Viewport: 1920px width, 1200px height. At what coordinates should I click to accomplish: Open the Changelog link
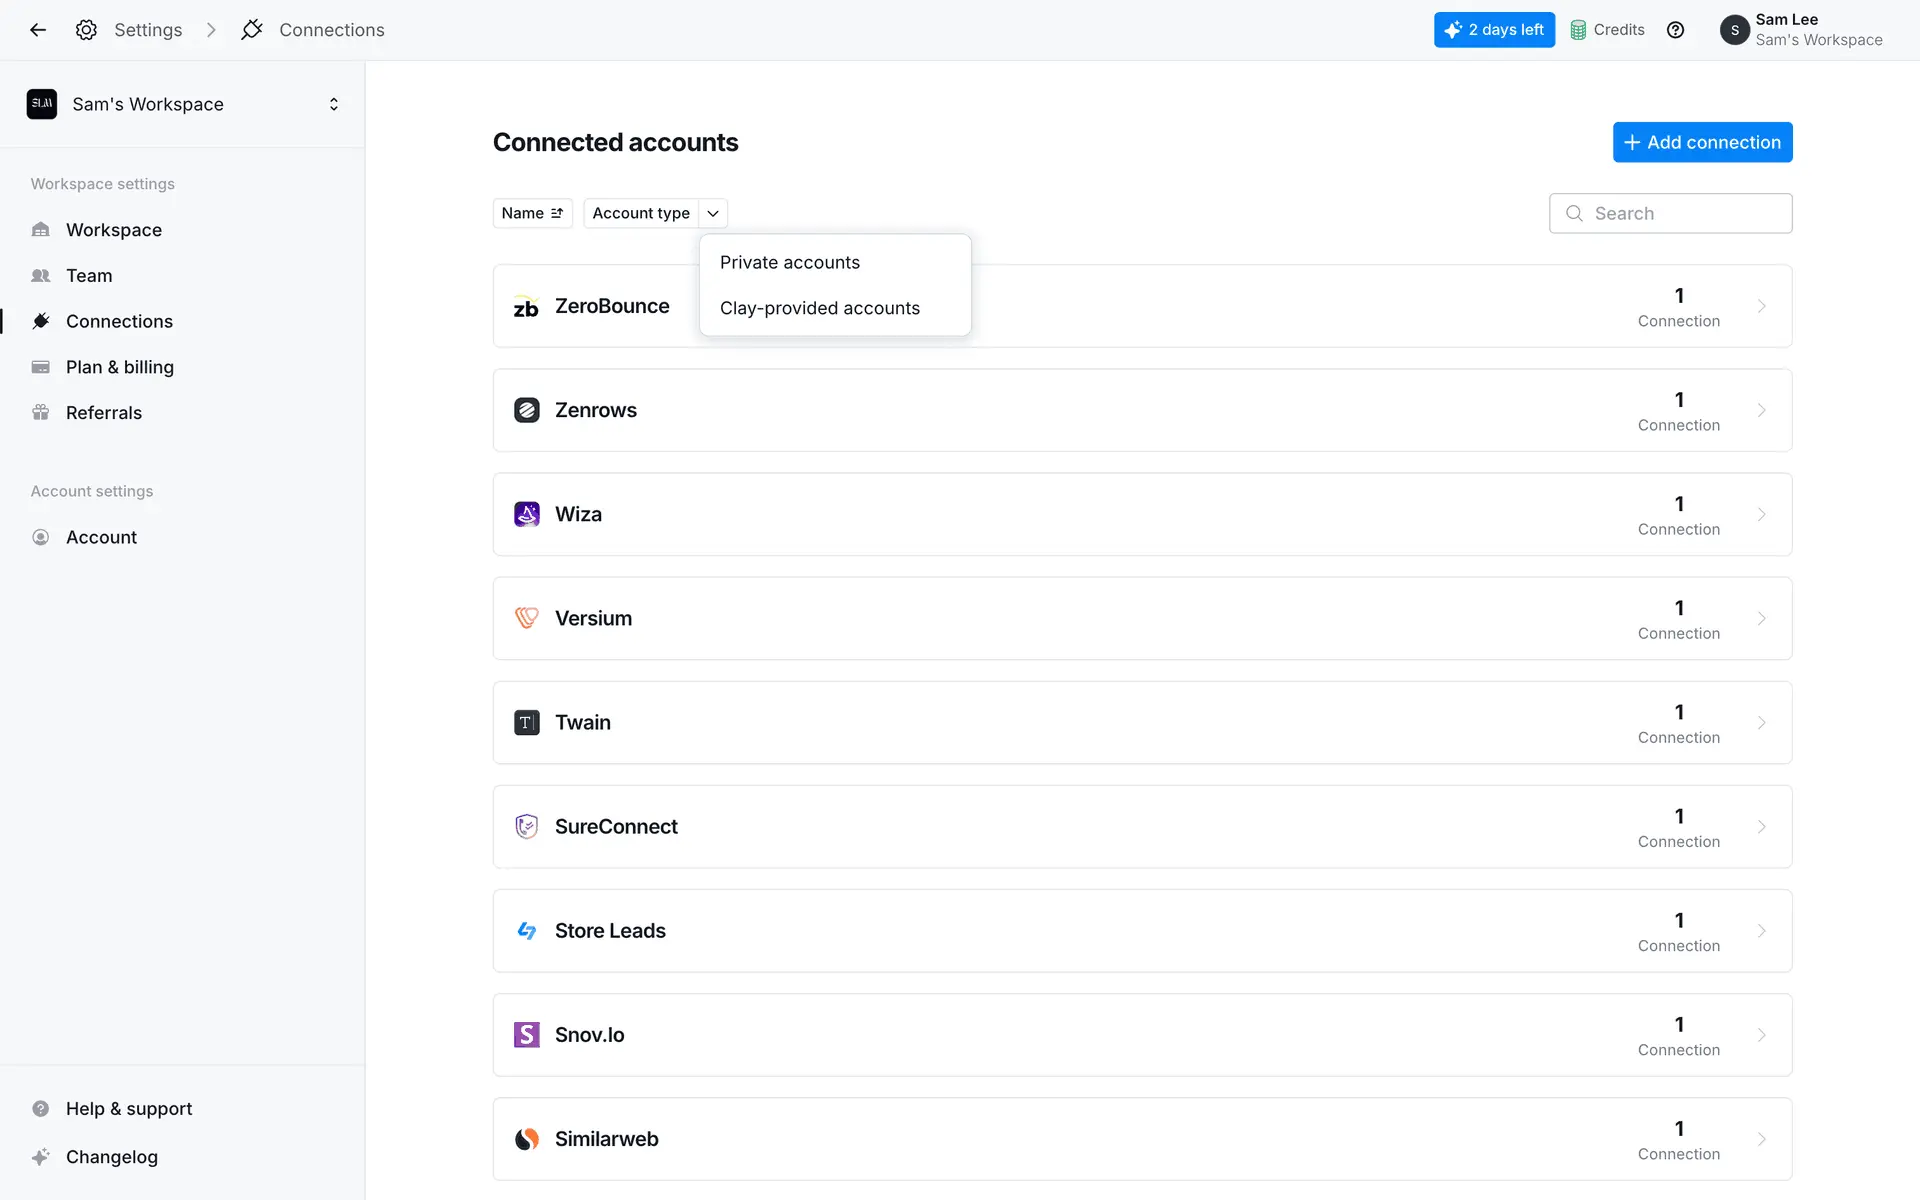[x=111, y=1157]
